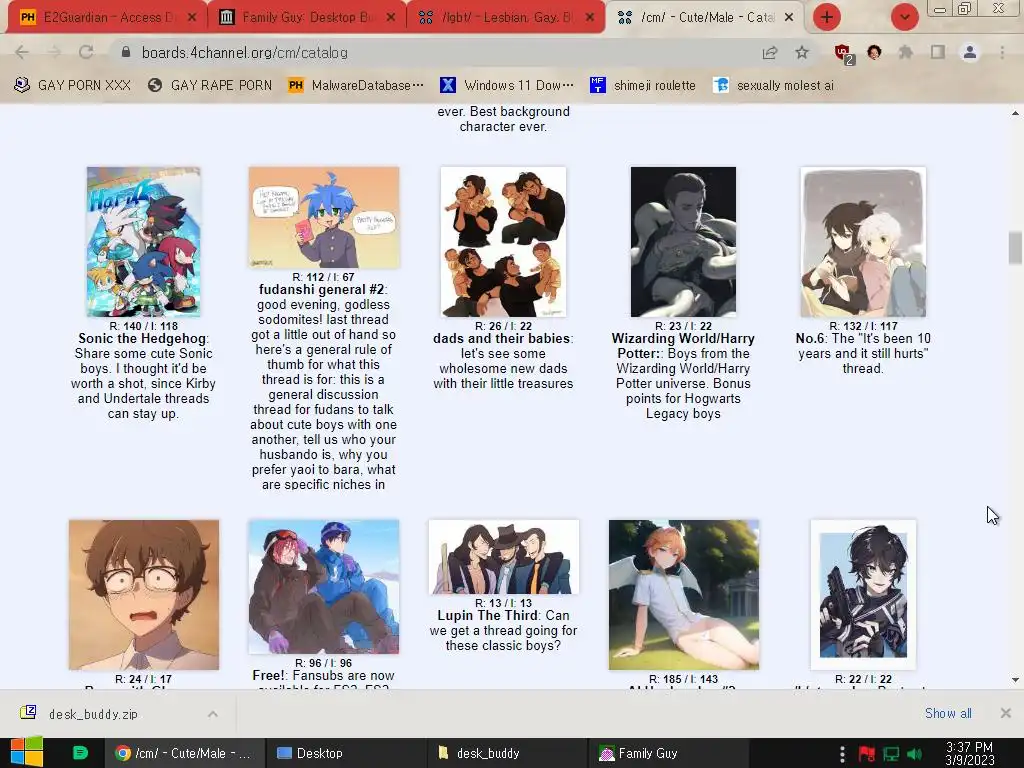The image size is (1024, 768).
Task: Open the fudanshi general #2 thread thumbnail
Action: coord(324,217)
